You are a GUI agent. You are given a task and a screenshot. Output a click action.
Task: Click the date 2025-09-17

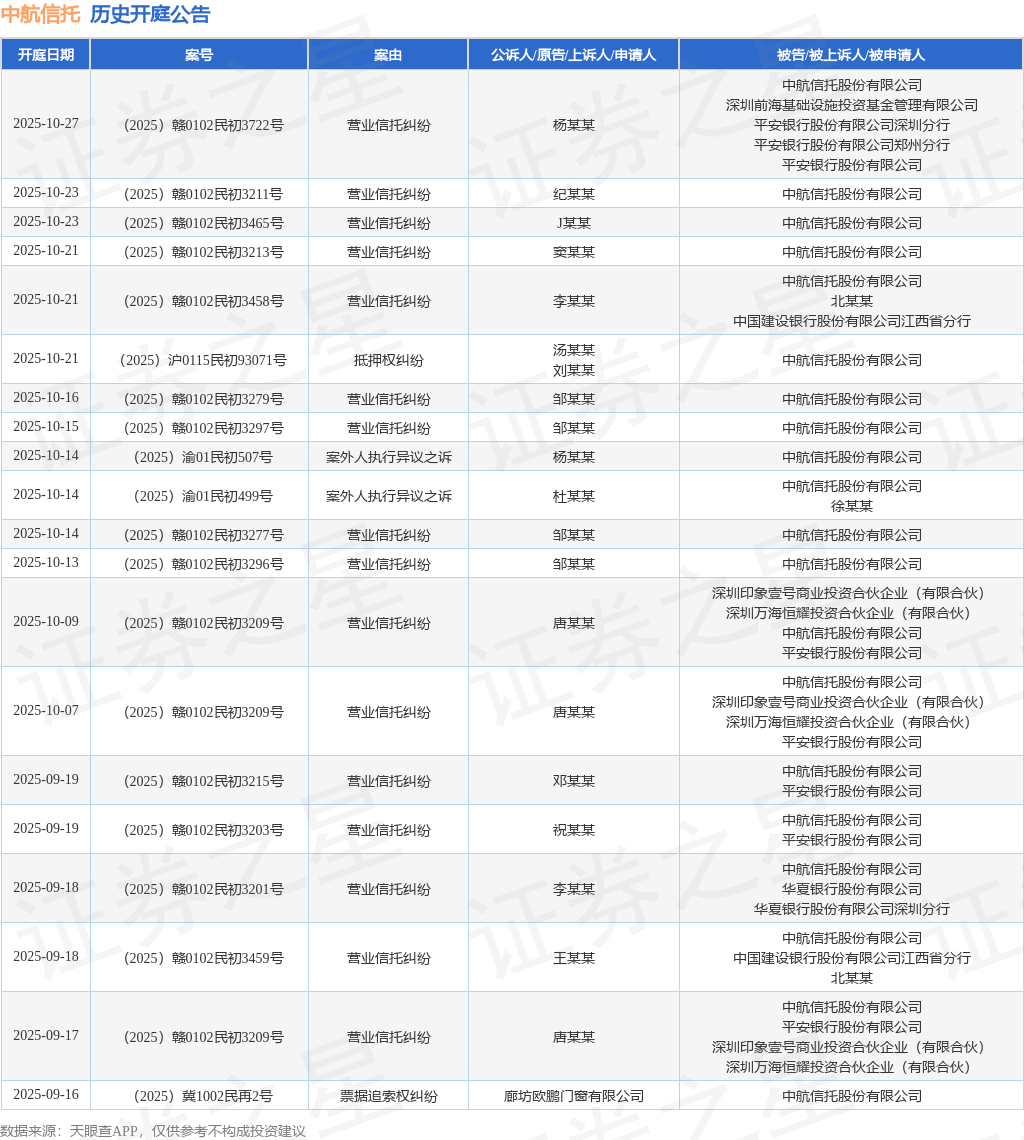46,1035
